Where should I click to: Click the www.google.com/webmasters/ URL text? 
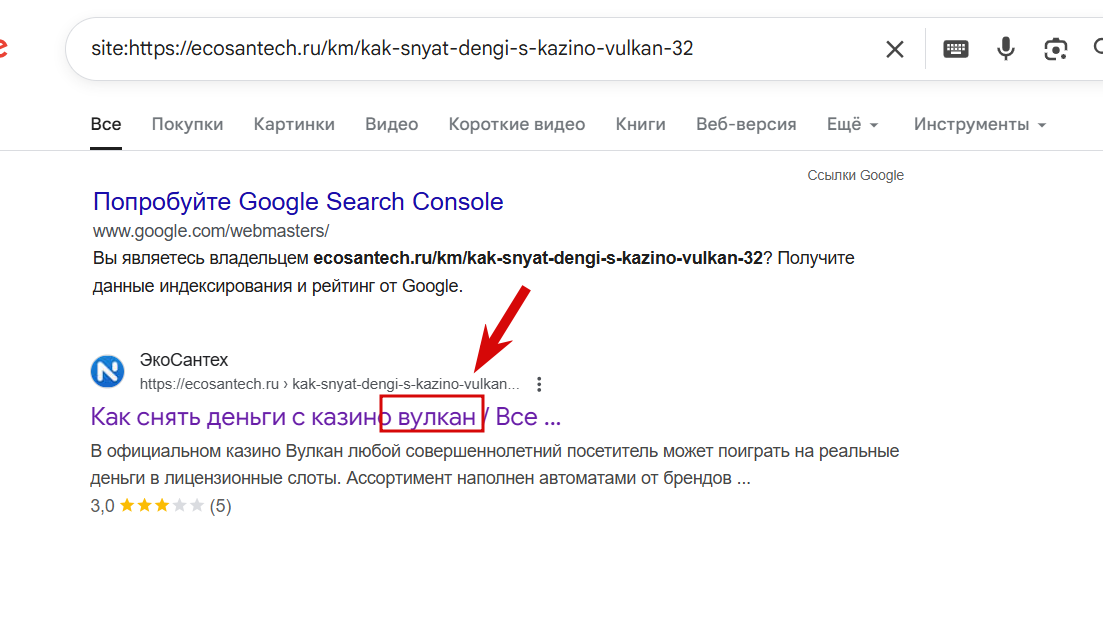point(211,231)
